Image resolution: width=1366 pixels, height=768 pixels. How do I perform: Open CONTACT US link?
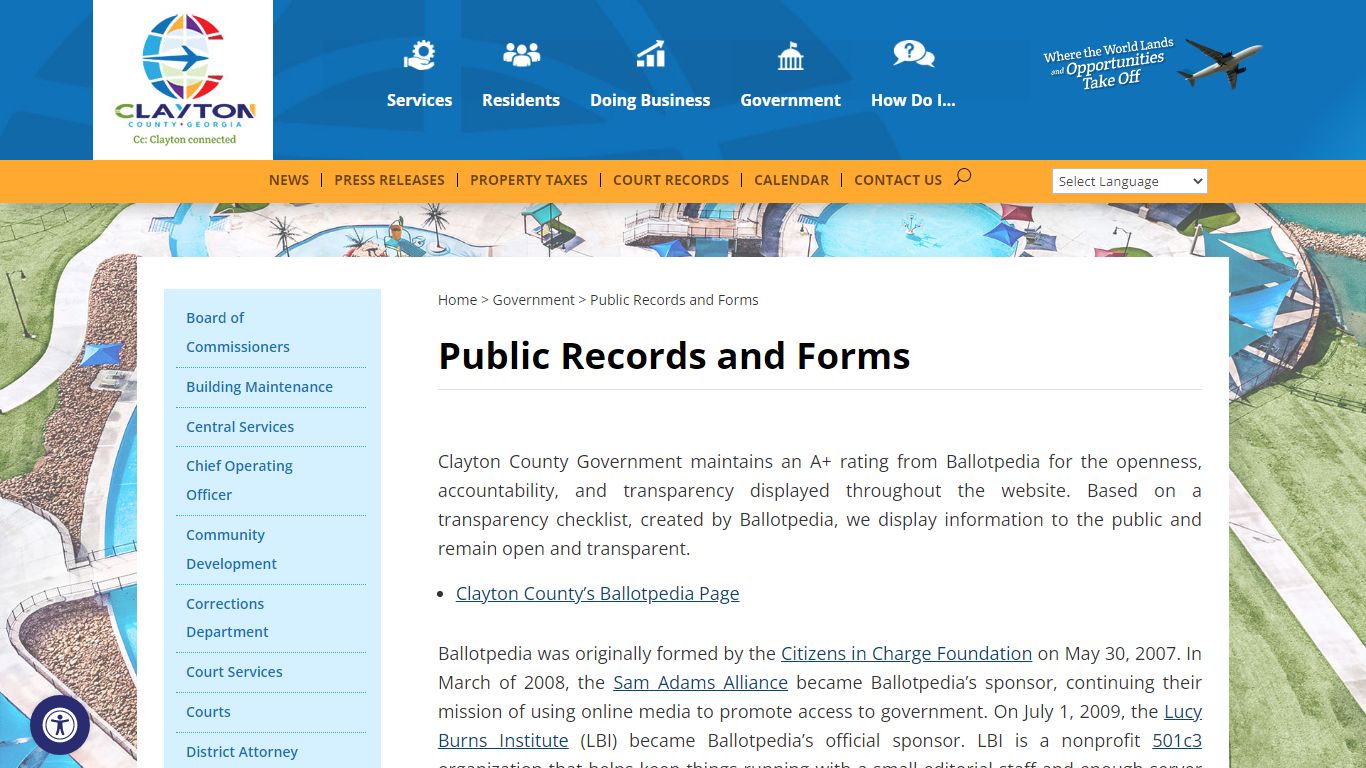coord(898,180)
